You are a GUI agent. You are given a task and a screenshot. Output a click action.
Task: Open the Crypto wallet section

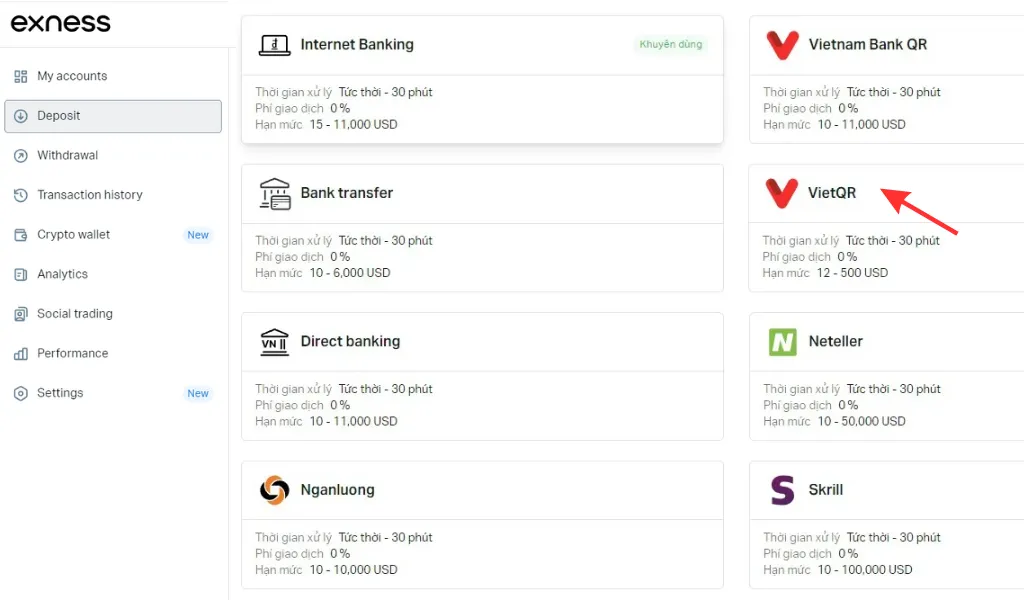74,235
